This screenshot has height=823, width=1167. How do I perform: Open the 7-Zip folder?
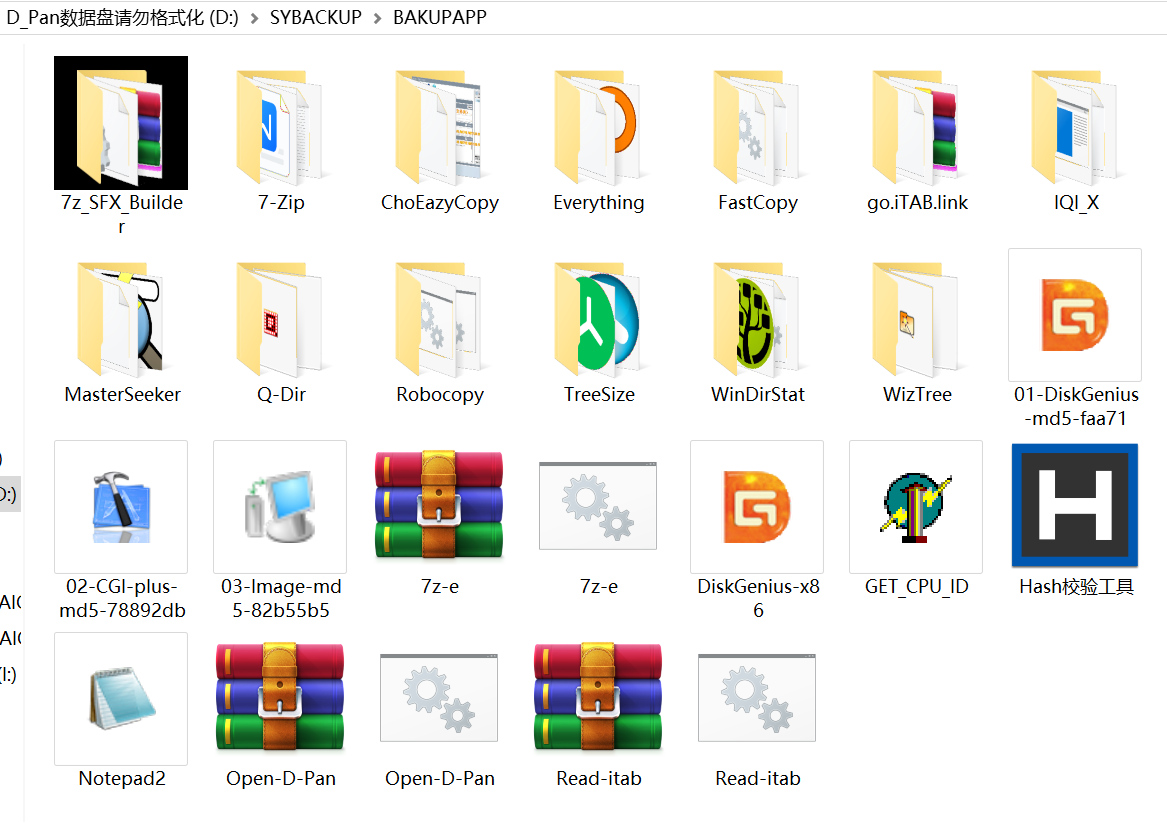click(281, 127)
